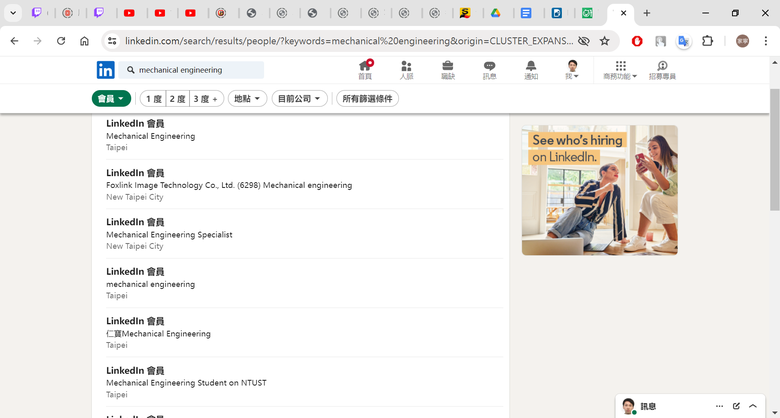Open the Chrome three-dot menu

[766, 41]
